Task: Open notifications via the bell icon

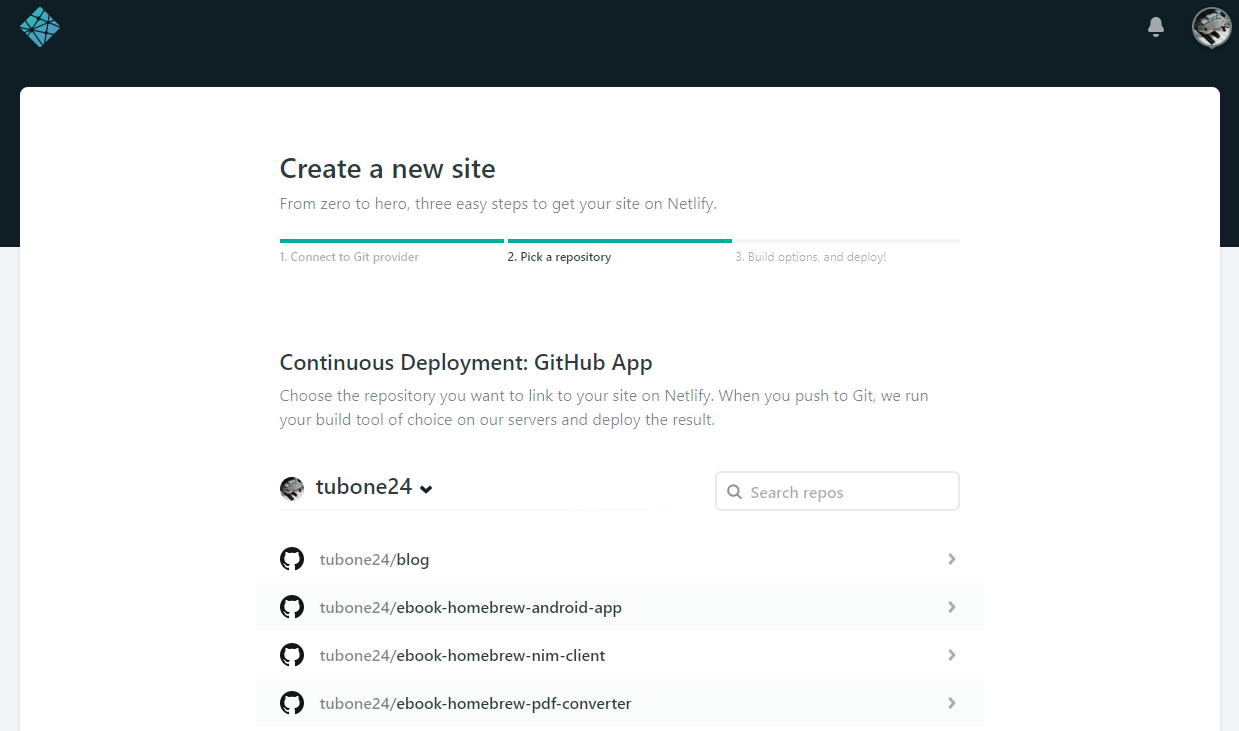Action: (x=1156, y=27)
